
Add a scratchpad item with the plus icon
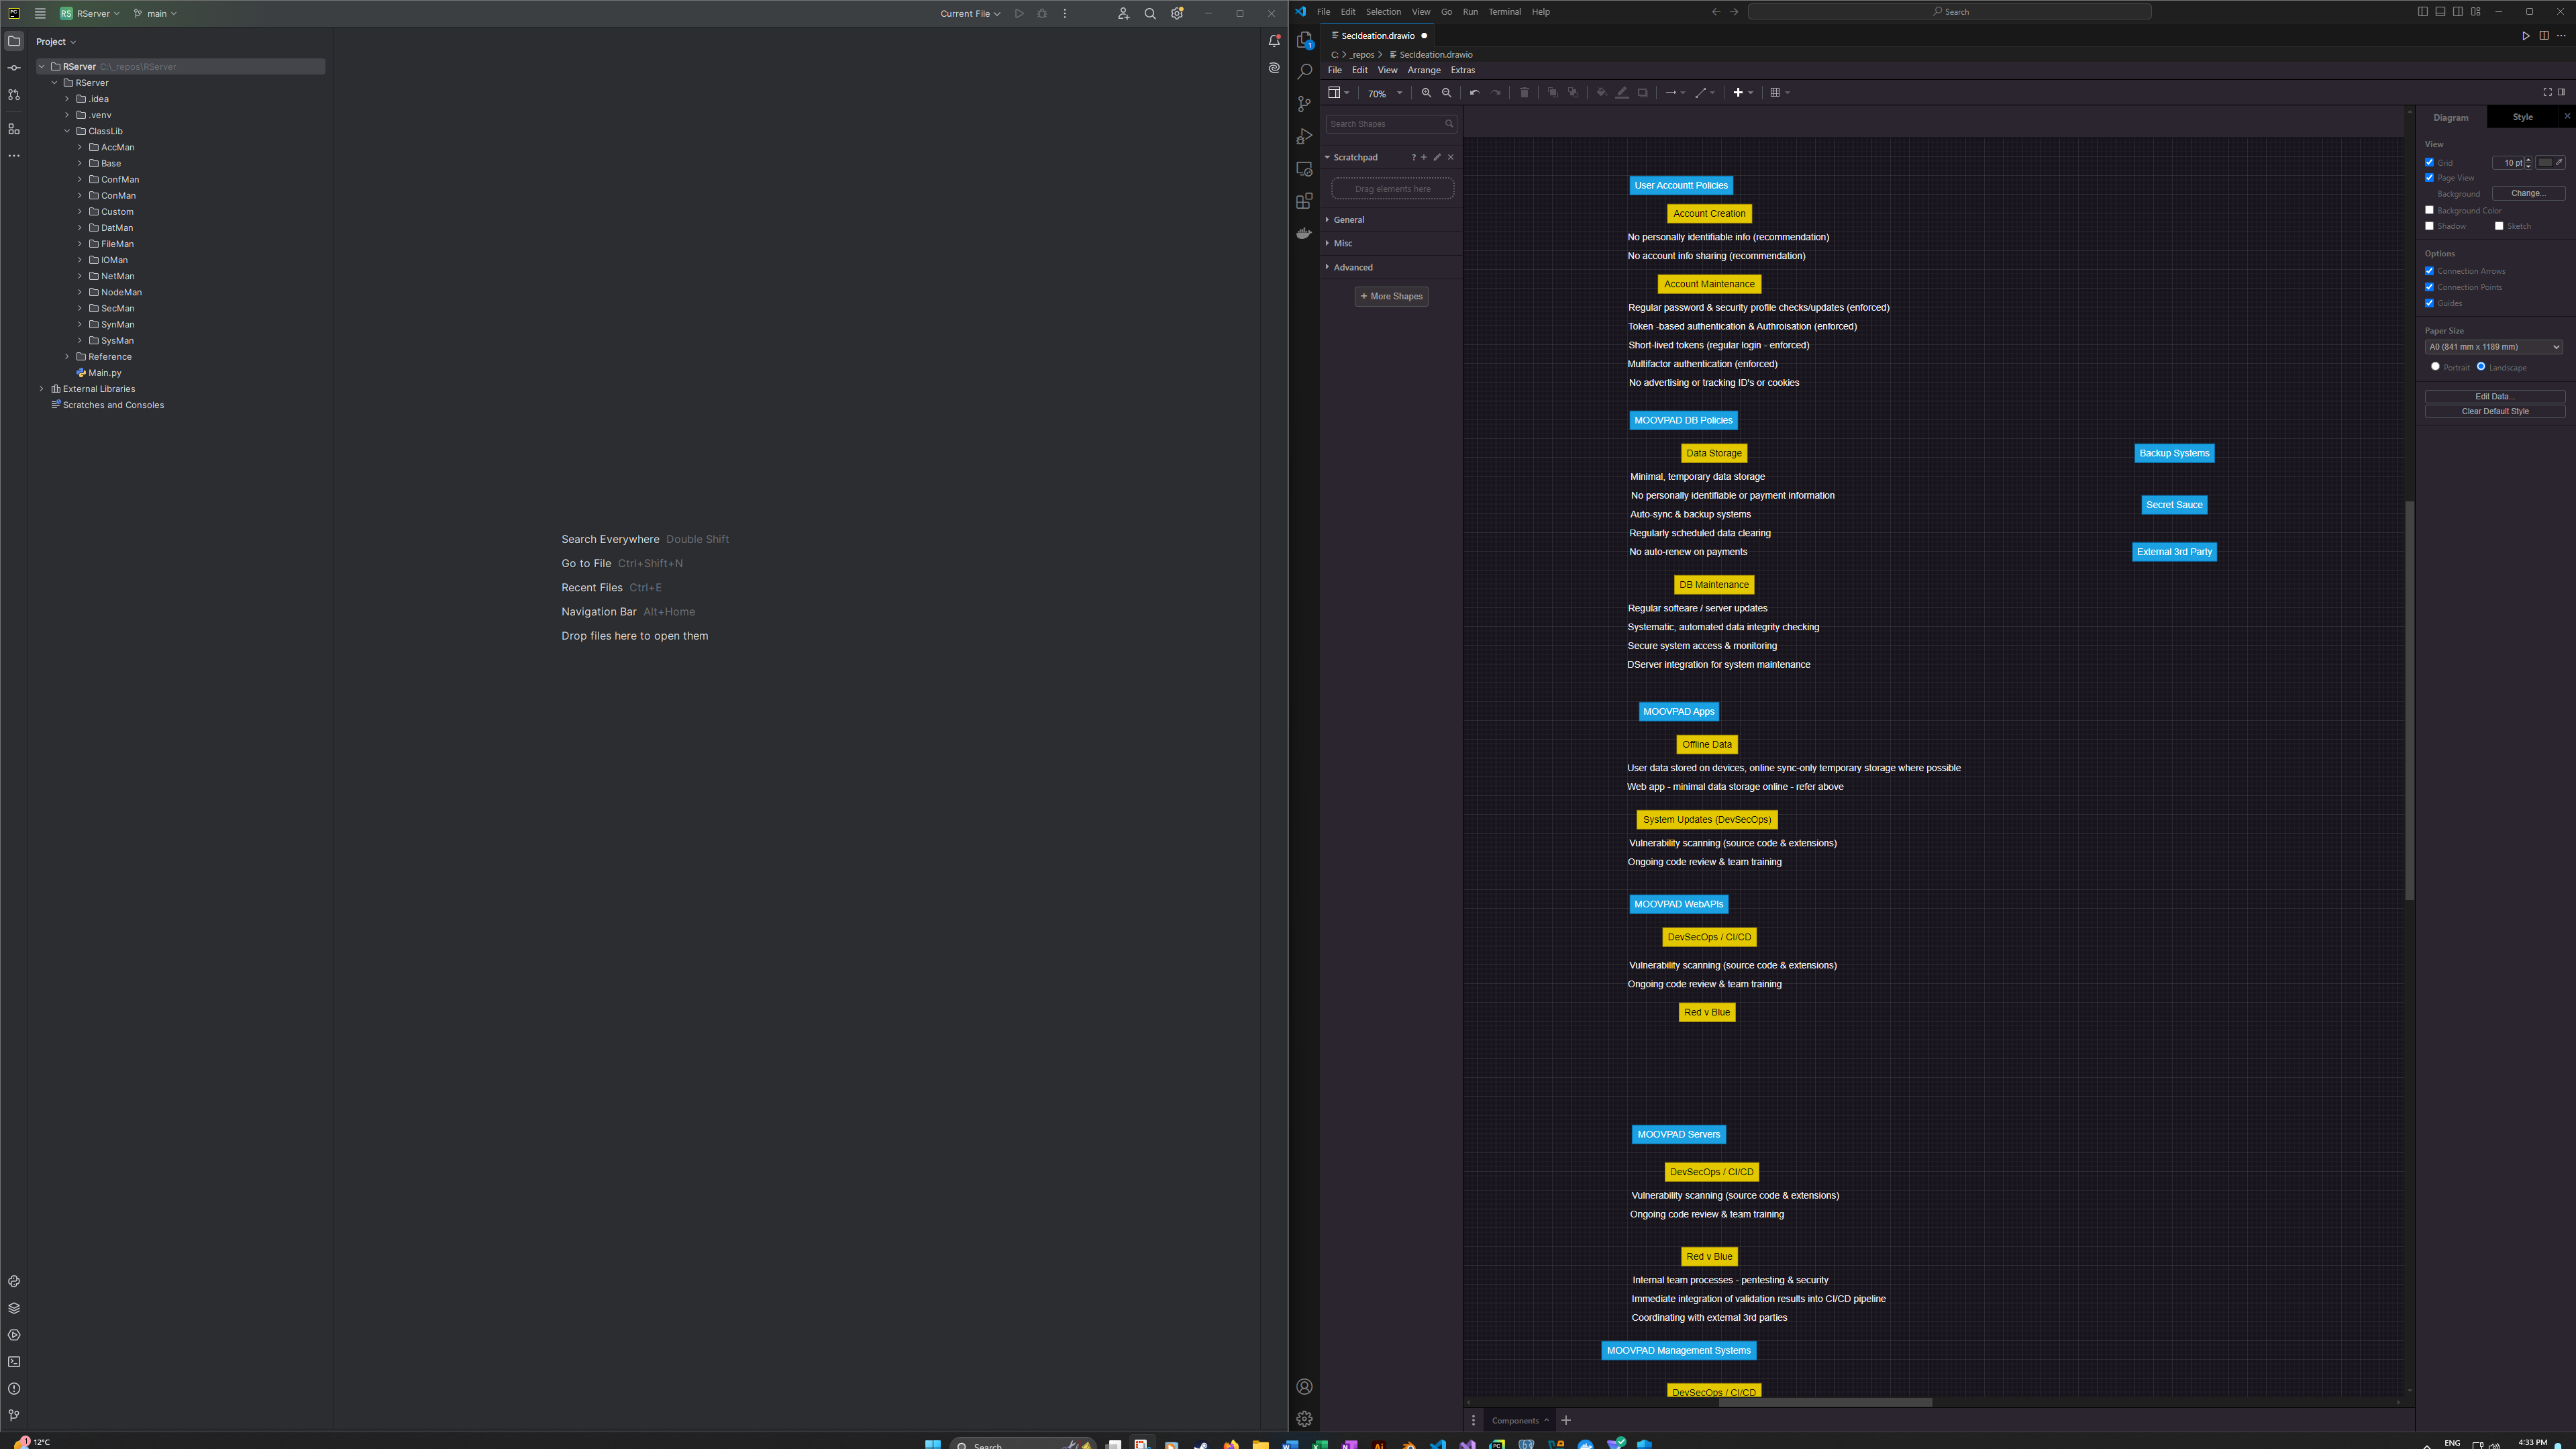(x=1424, y=157)
